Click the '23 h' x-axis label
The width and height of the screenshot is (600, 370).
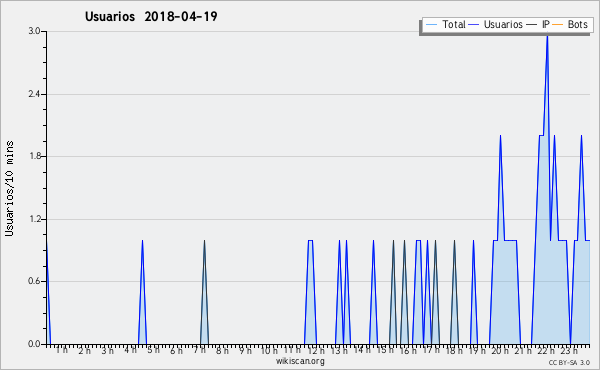click(x=569, y=350)
